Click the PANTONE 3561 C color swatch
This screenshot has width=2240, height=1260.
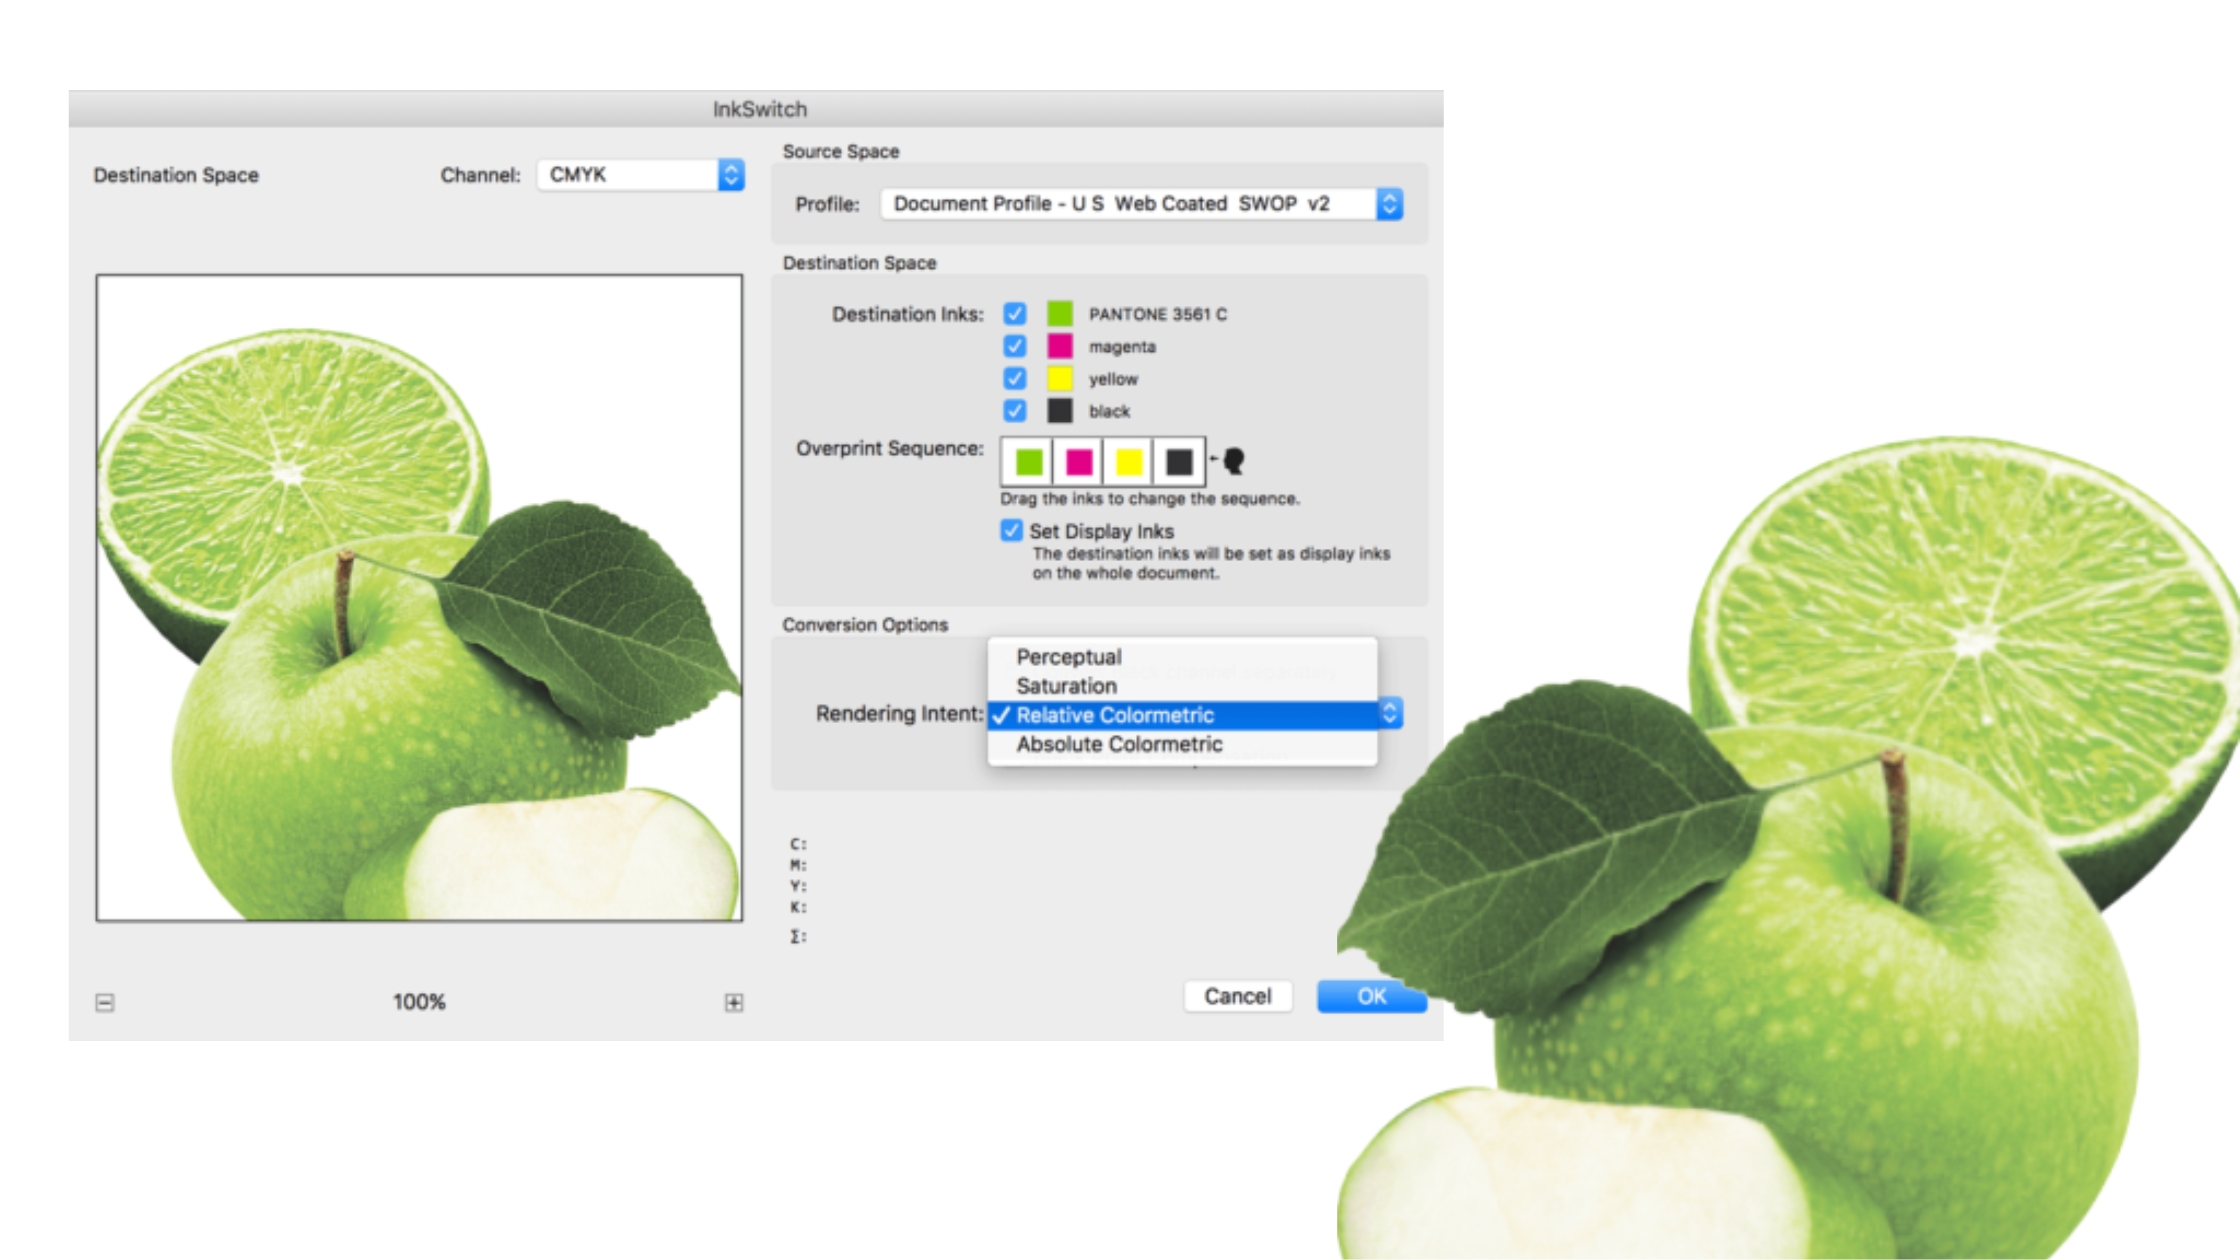point(1060,314)
